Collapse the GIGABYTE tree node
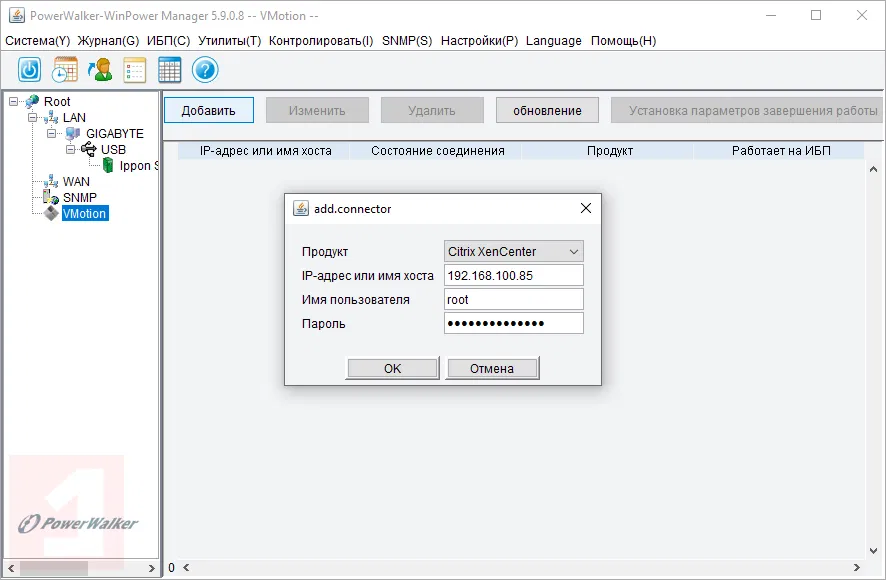This screenshot has width=886, height=580. coord(51,134)
